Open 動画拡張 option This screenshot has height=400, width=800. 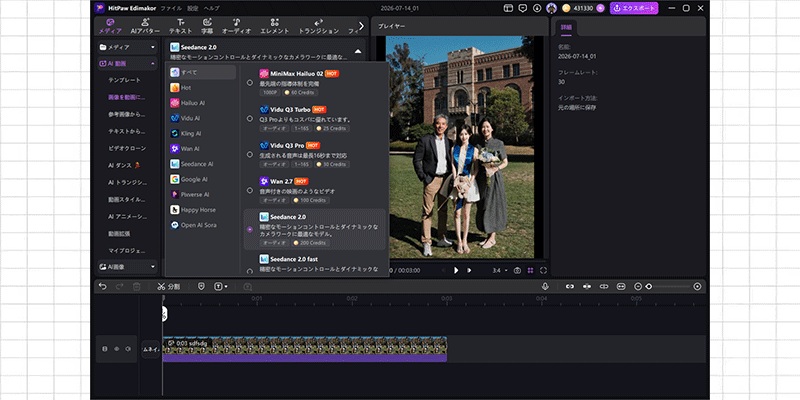coord(119,234)
